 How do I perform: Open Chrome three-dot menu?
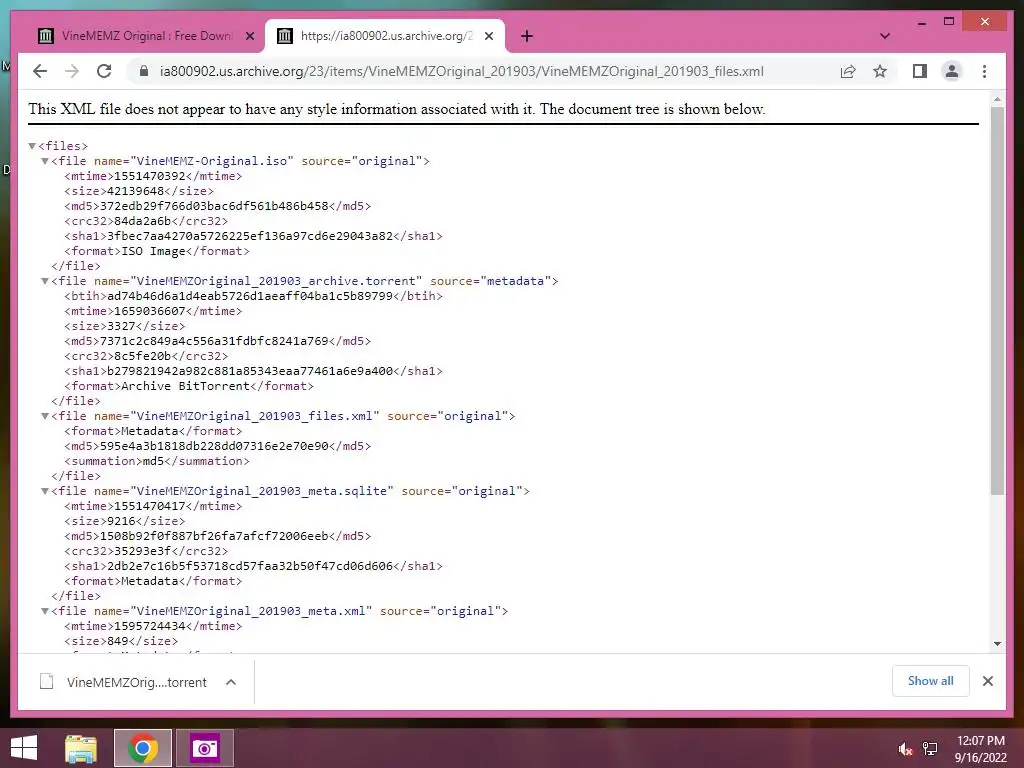pyautogui.click(x=984, y=71)
